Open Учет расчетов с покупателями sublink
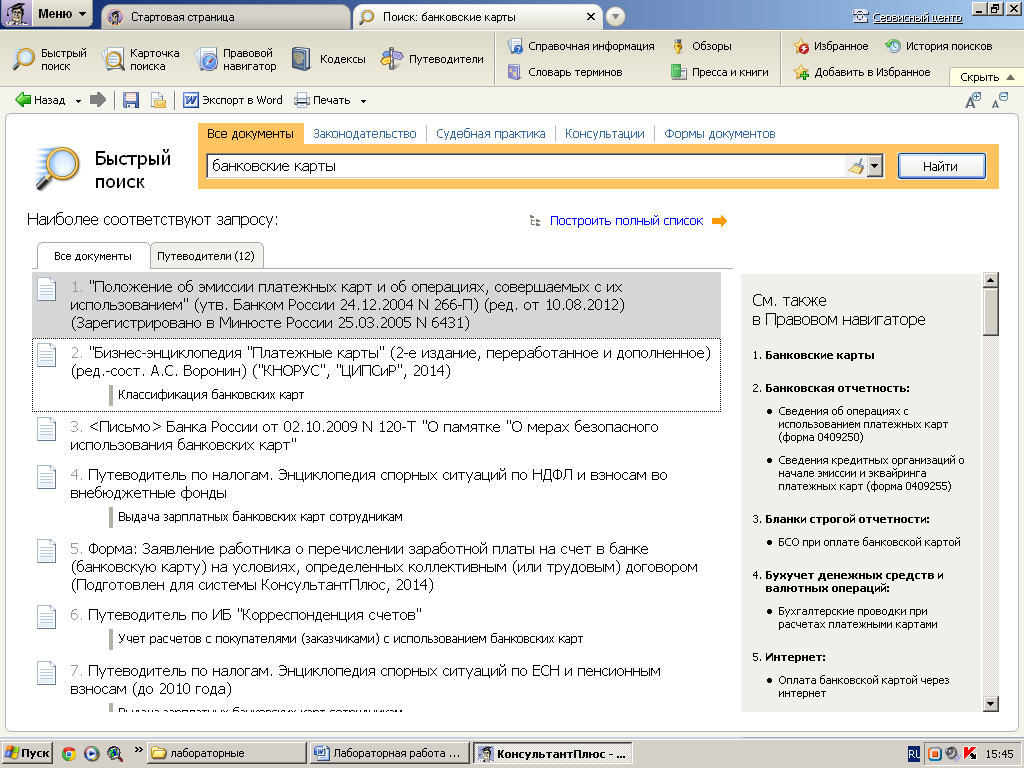This screenshot has width=1024, height=768. [x=350, y=639]
